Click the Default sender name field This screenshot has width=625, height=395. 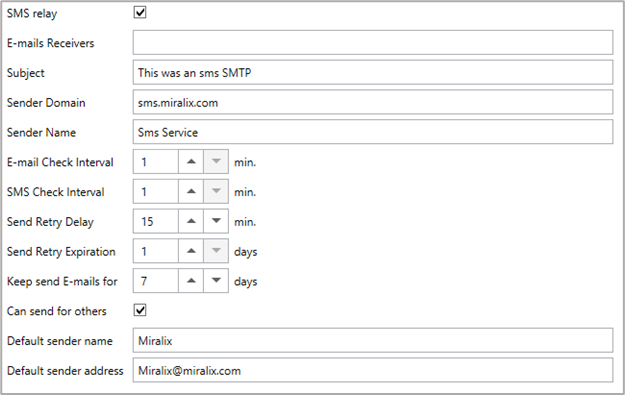click(x=373, y=340)
